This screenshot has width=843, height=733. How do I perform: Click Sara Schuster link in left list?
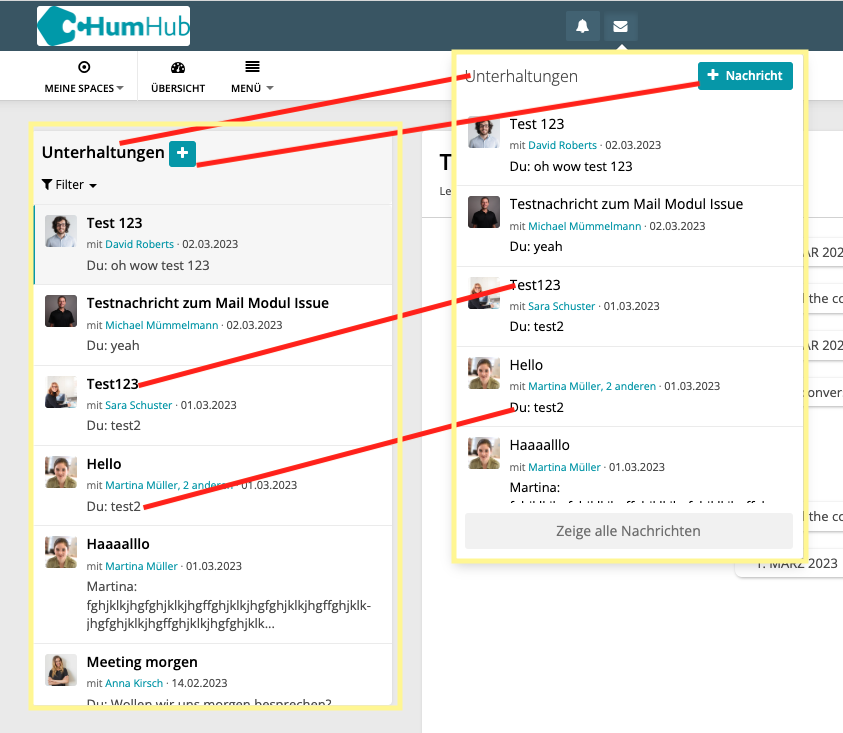point(138,405)
